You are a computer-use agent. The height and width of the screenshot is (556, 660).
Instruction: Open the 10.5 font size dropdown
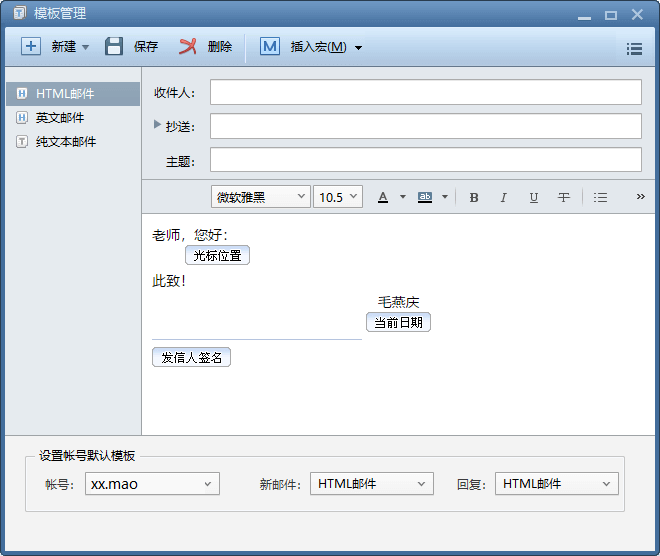tap(338, 197)
